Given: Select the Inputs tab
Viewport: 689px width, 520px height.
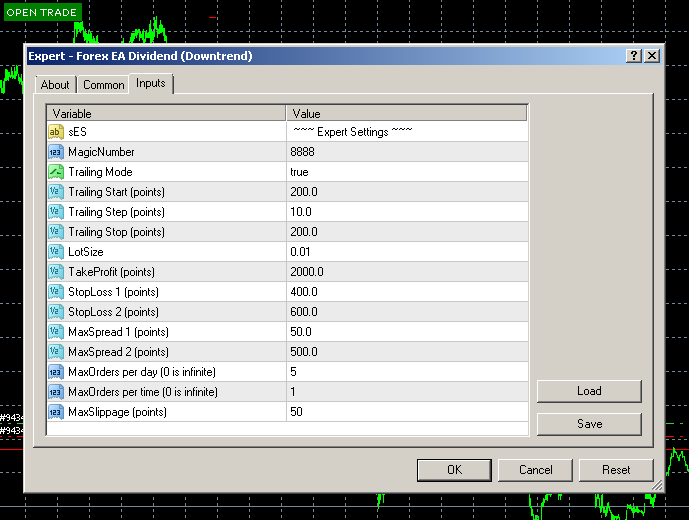Looking at the screenshot, I should click(151, 84).
